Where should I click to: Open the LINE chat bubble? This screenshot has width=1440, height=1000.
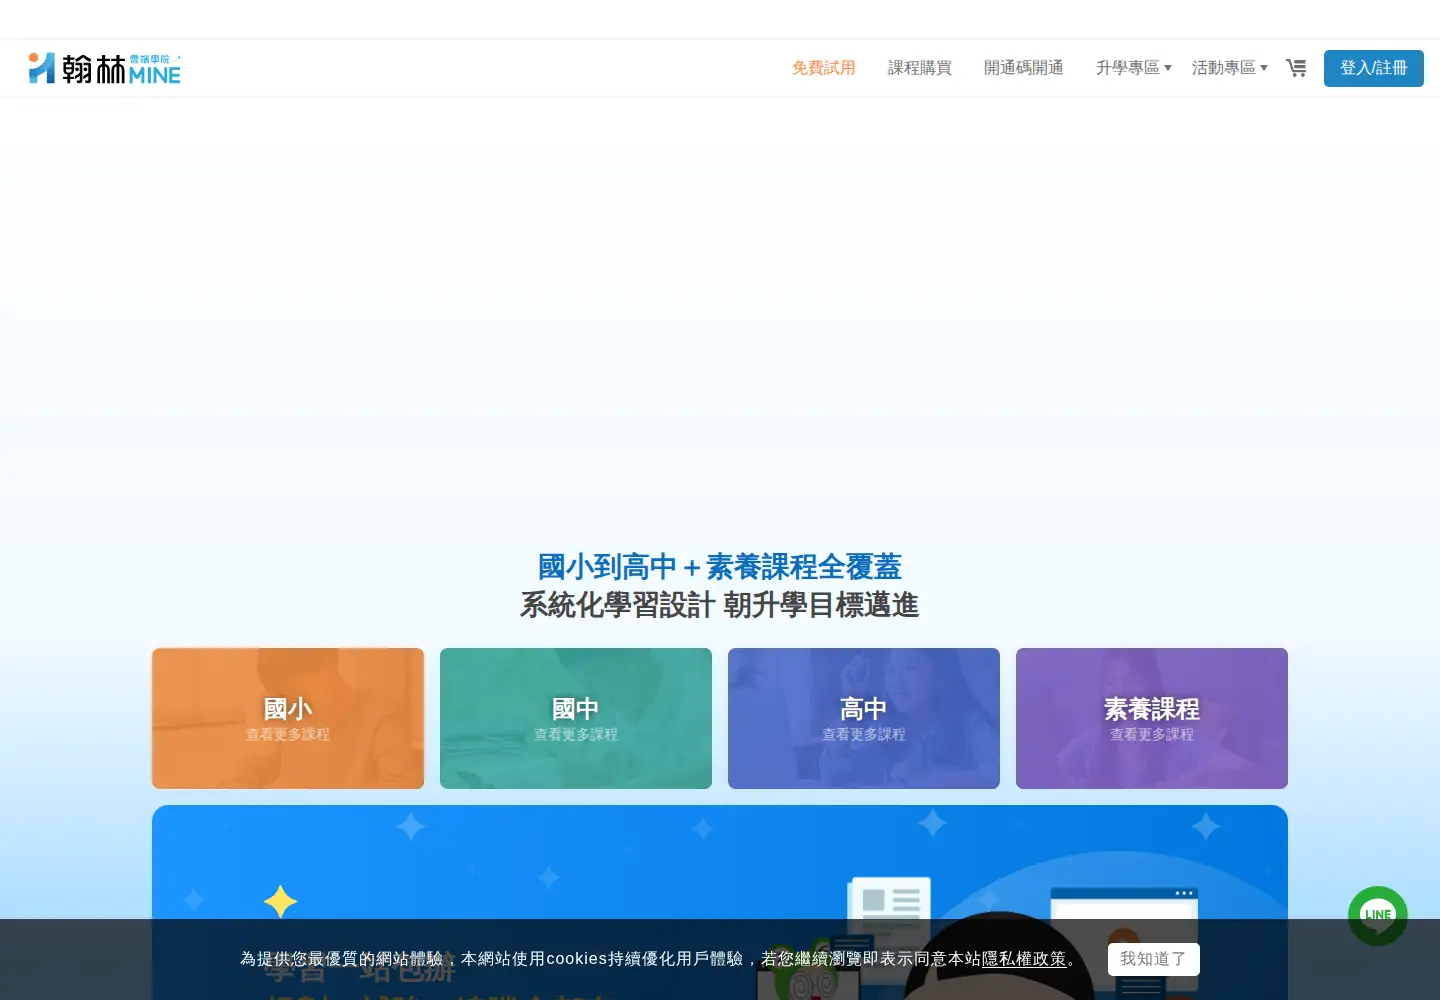click(1378, 916)
